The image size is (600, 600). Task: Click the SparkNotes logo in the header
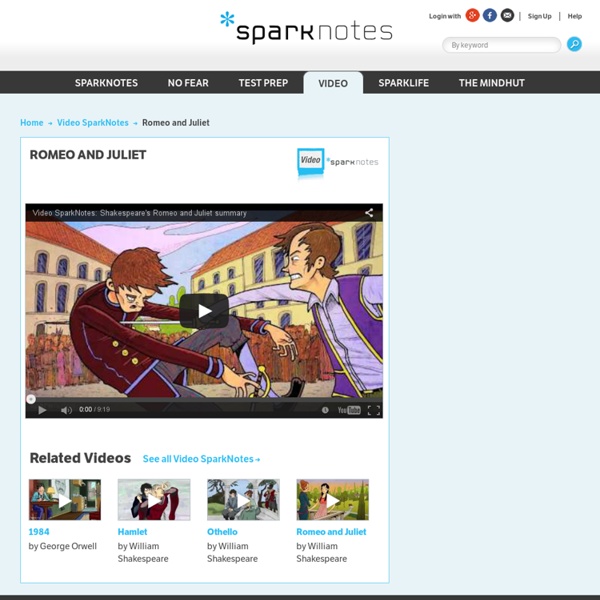(x=306, y=27)
